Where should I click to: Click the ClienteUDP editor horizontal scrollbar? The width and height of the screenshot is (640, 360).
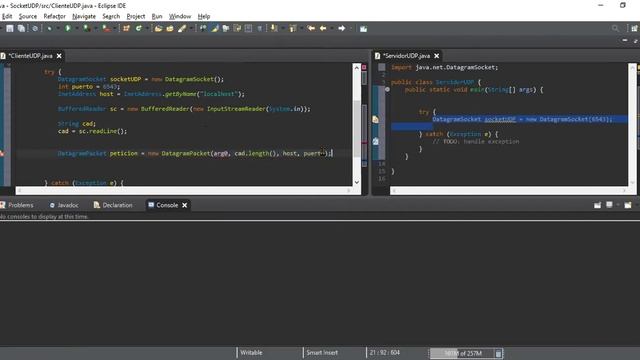click(x=184, y=190)
